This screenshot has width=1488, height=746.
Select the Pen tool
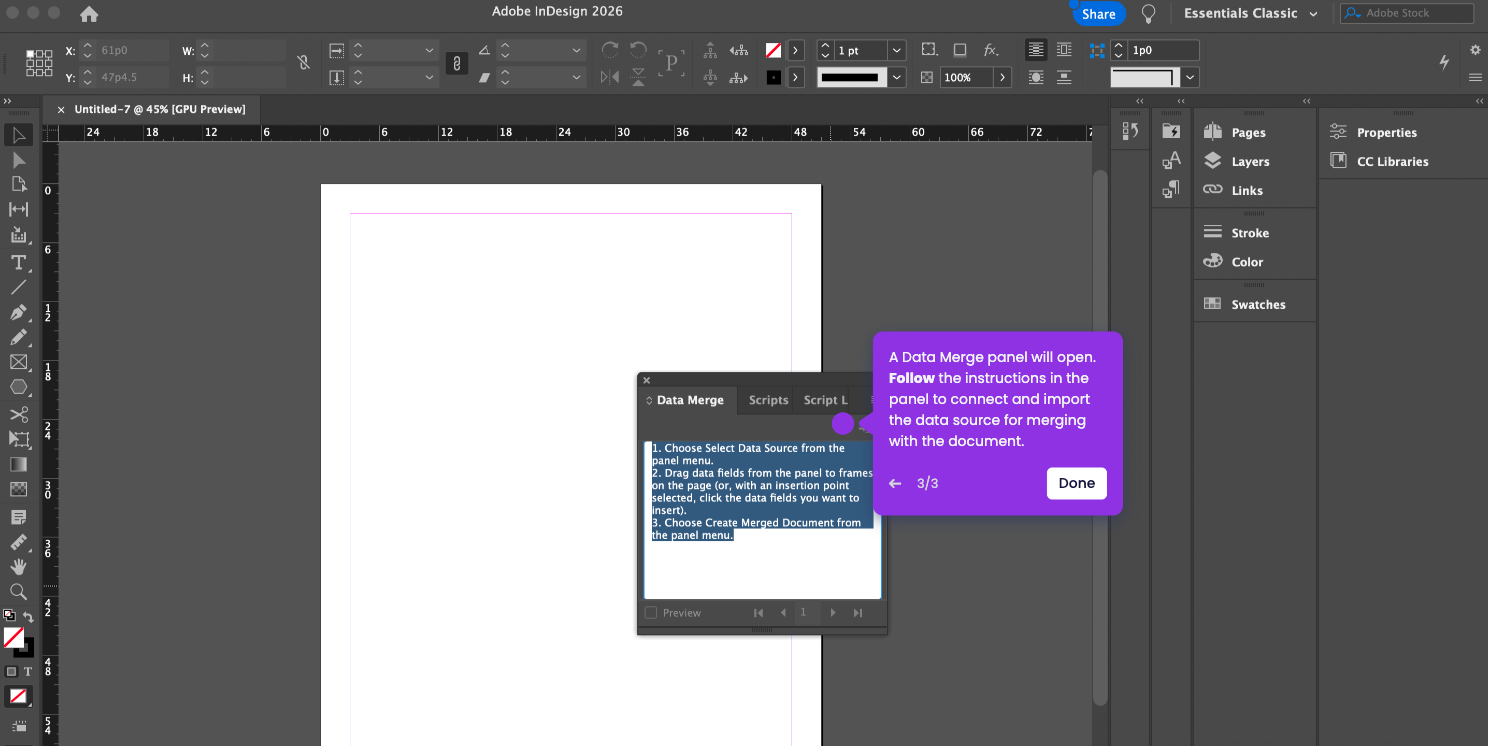pos(19,313)
